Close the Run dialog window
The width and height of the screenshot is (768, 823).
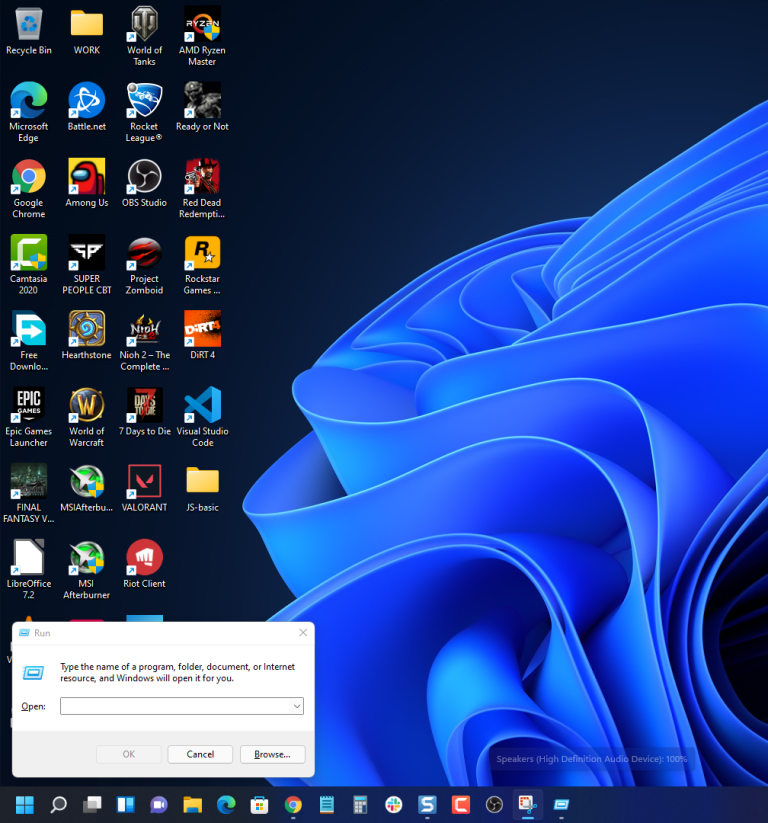(x=303, y=632)
